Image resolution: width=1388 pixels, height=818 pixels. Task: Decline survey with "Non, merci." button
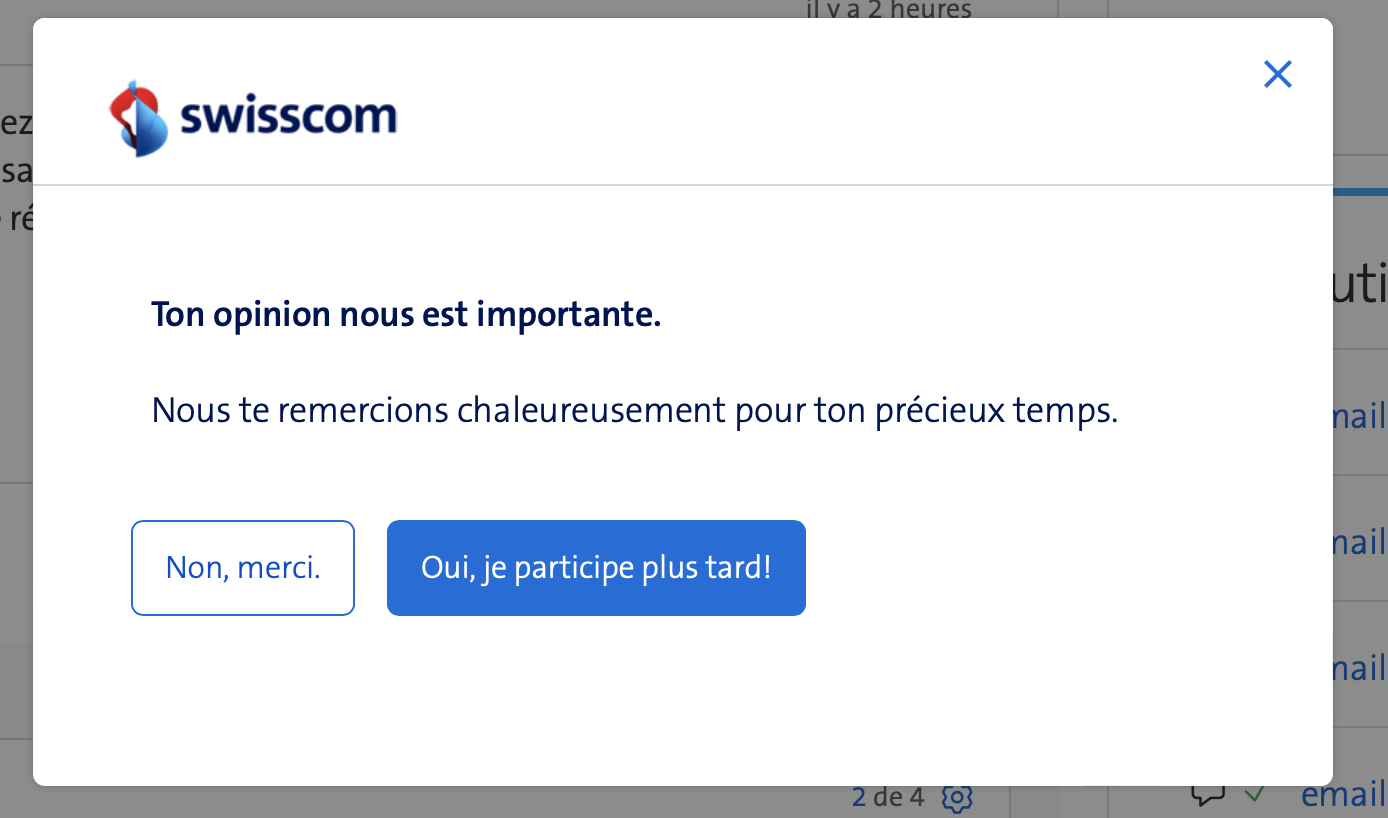(243, 568)
